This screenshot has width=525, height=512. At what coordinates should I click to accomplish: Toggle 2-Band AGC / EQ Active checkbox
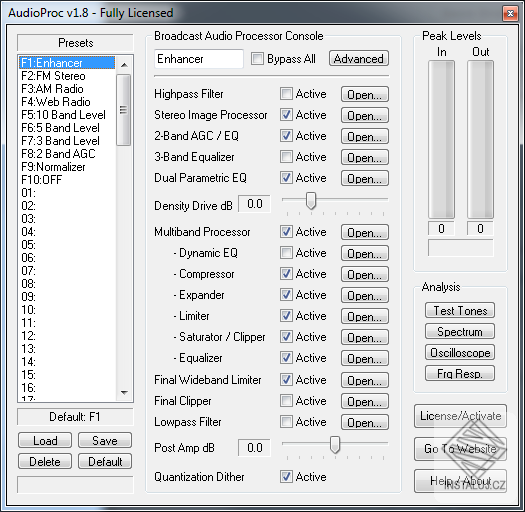coord(286,136)
